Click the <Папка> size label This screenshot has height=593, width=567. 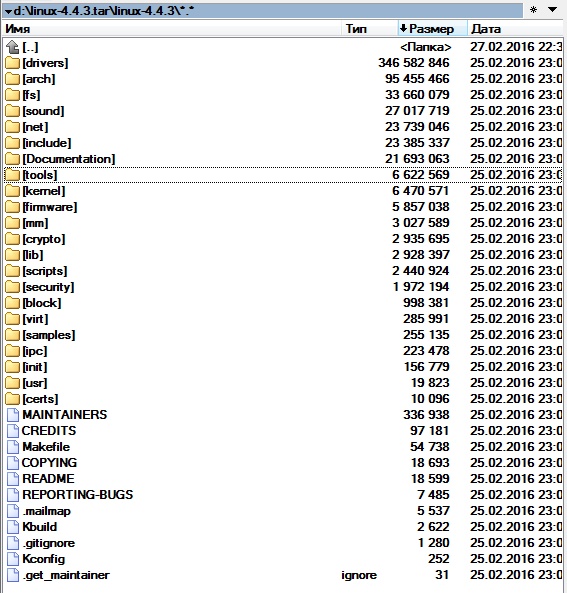tap(426, 47)
